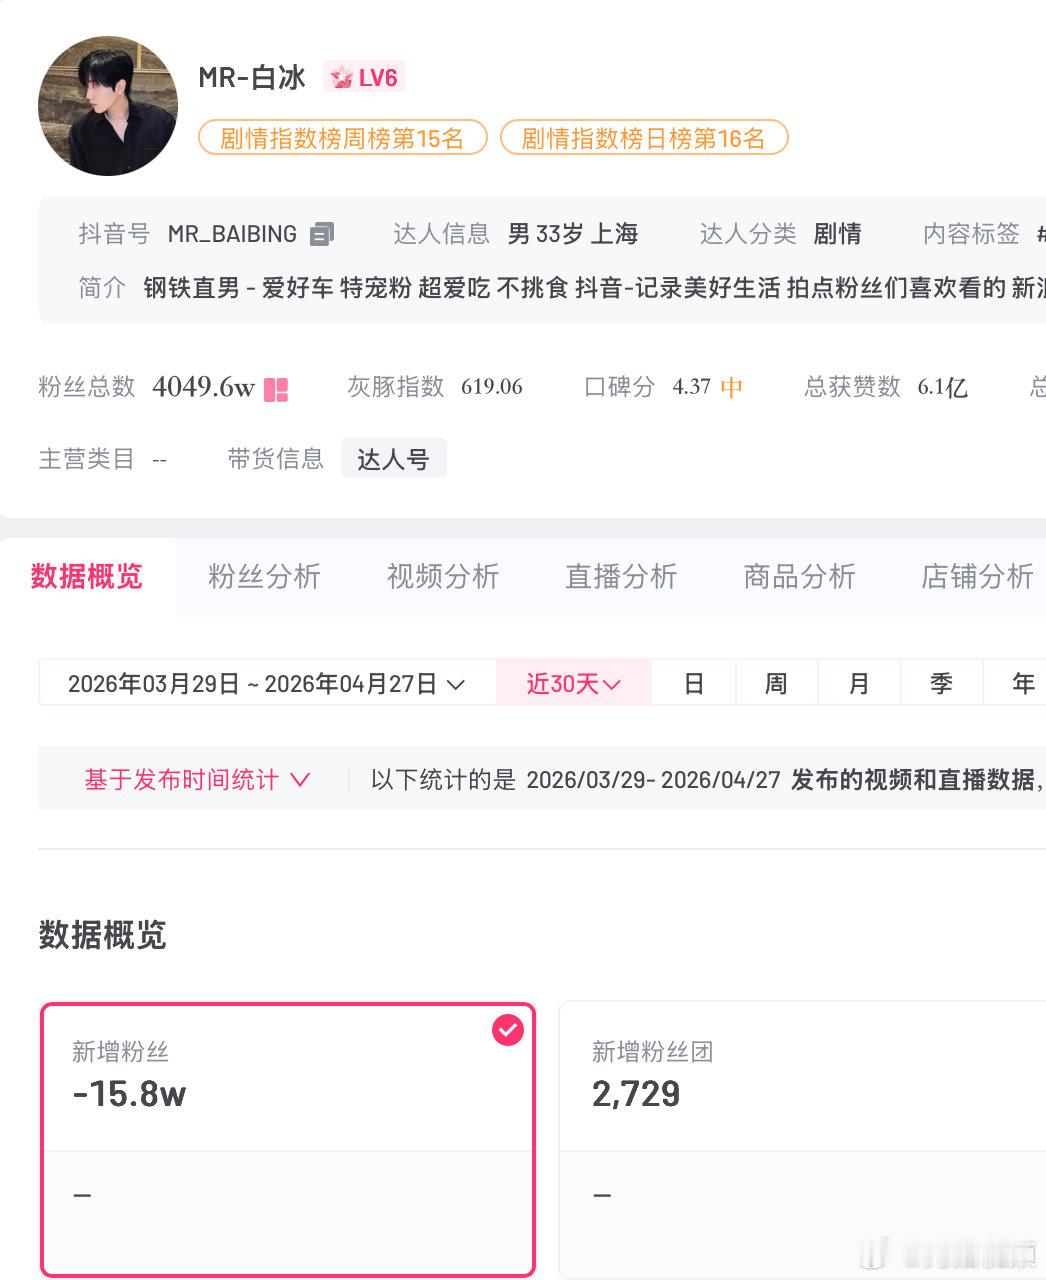Select 日 as the time granularity
Viewport: 1046px width, 1280px height.
pyautogui.click(x=694, y=683)
